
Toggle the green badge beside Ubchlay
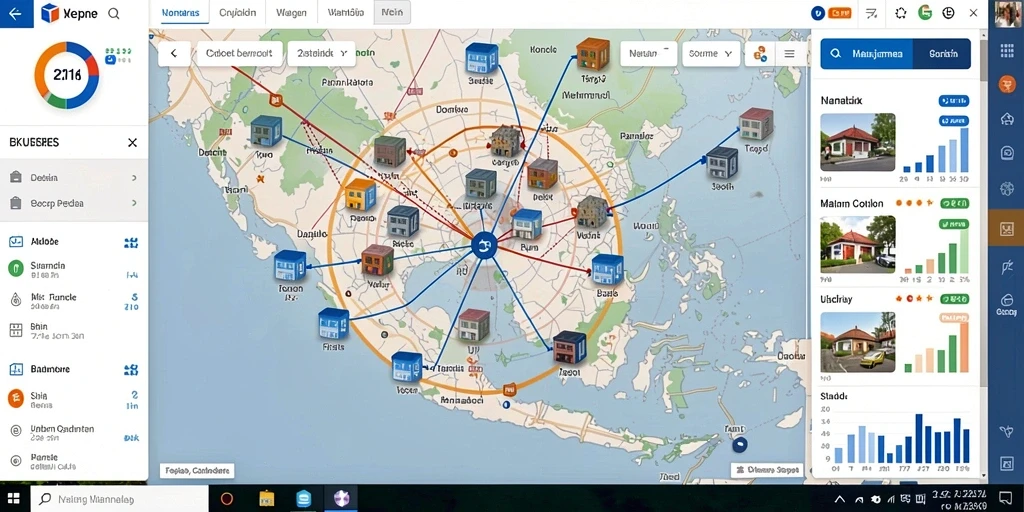(954, 299)
